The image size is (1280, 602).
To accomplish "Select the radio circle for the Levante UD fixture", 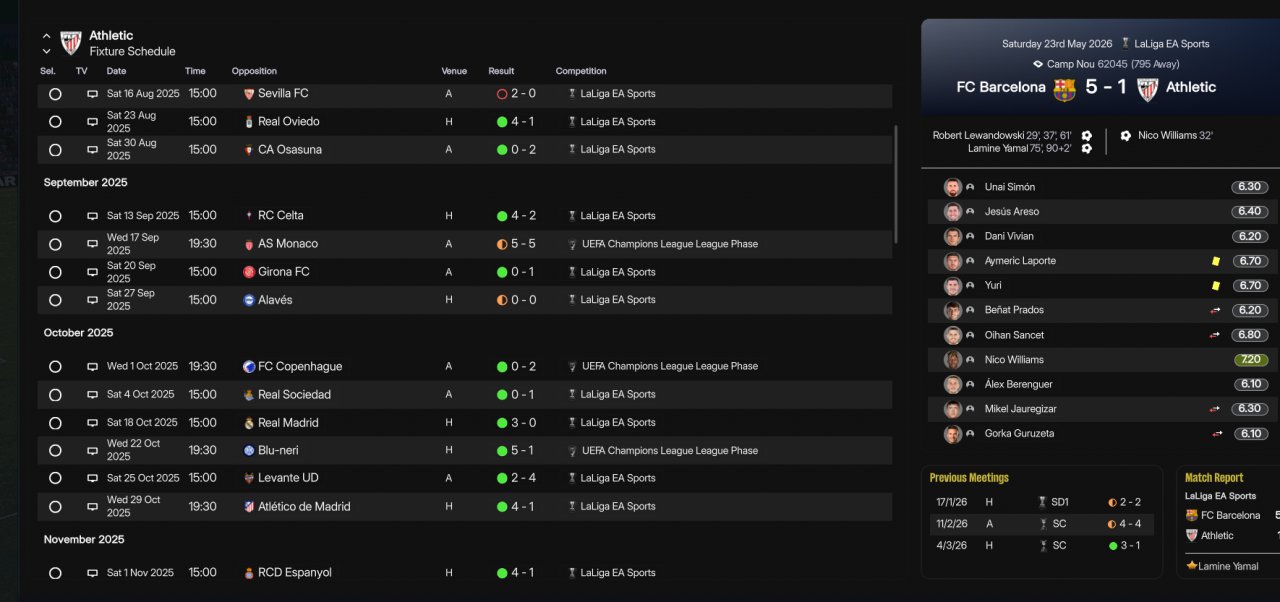I will (55, 478).
